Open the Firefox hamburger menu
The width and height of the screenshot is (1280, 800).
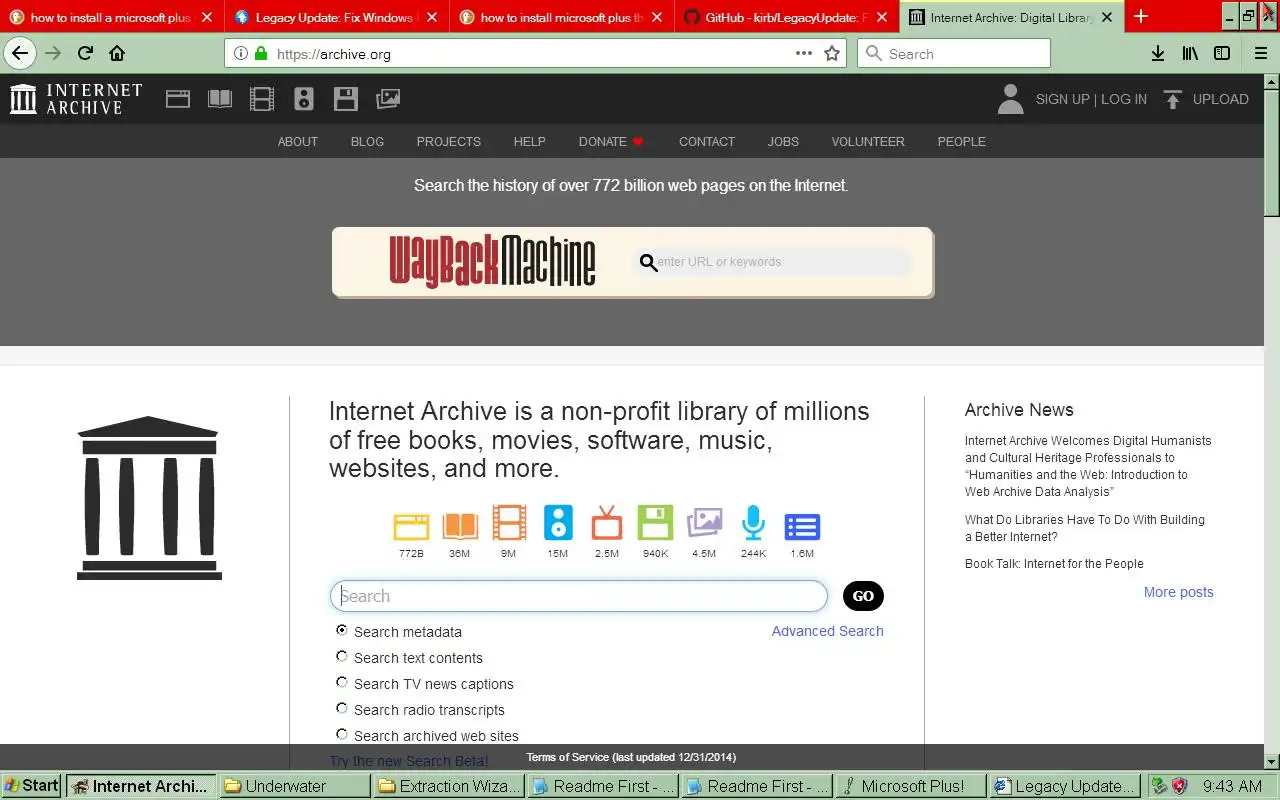pyautogui.click(x=1260, y=54)
